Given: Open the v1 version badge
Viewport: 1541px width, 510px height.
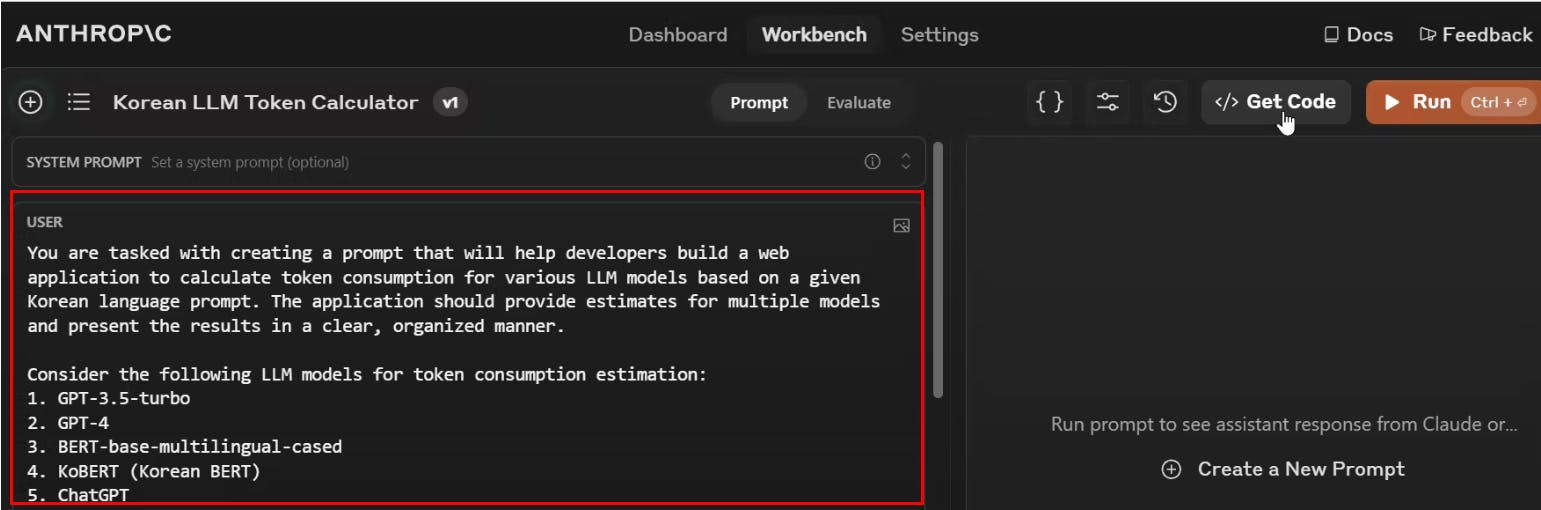Looking at the screenshot, I should [x=450, y=102].
